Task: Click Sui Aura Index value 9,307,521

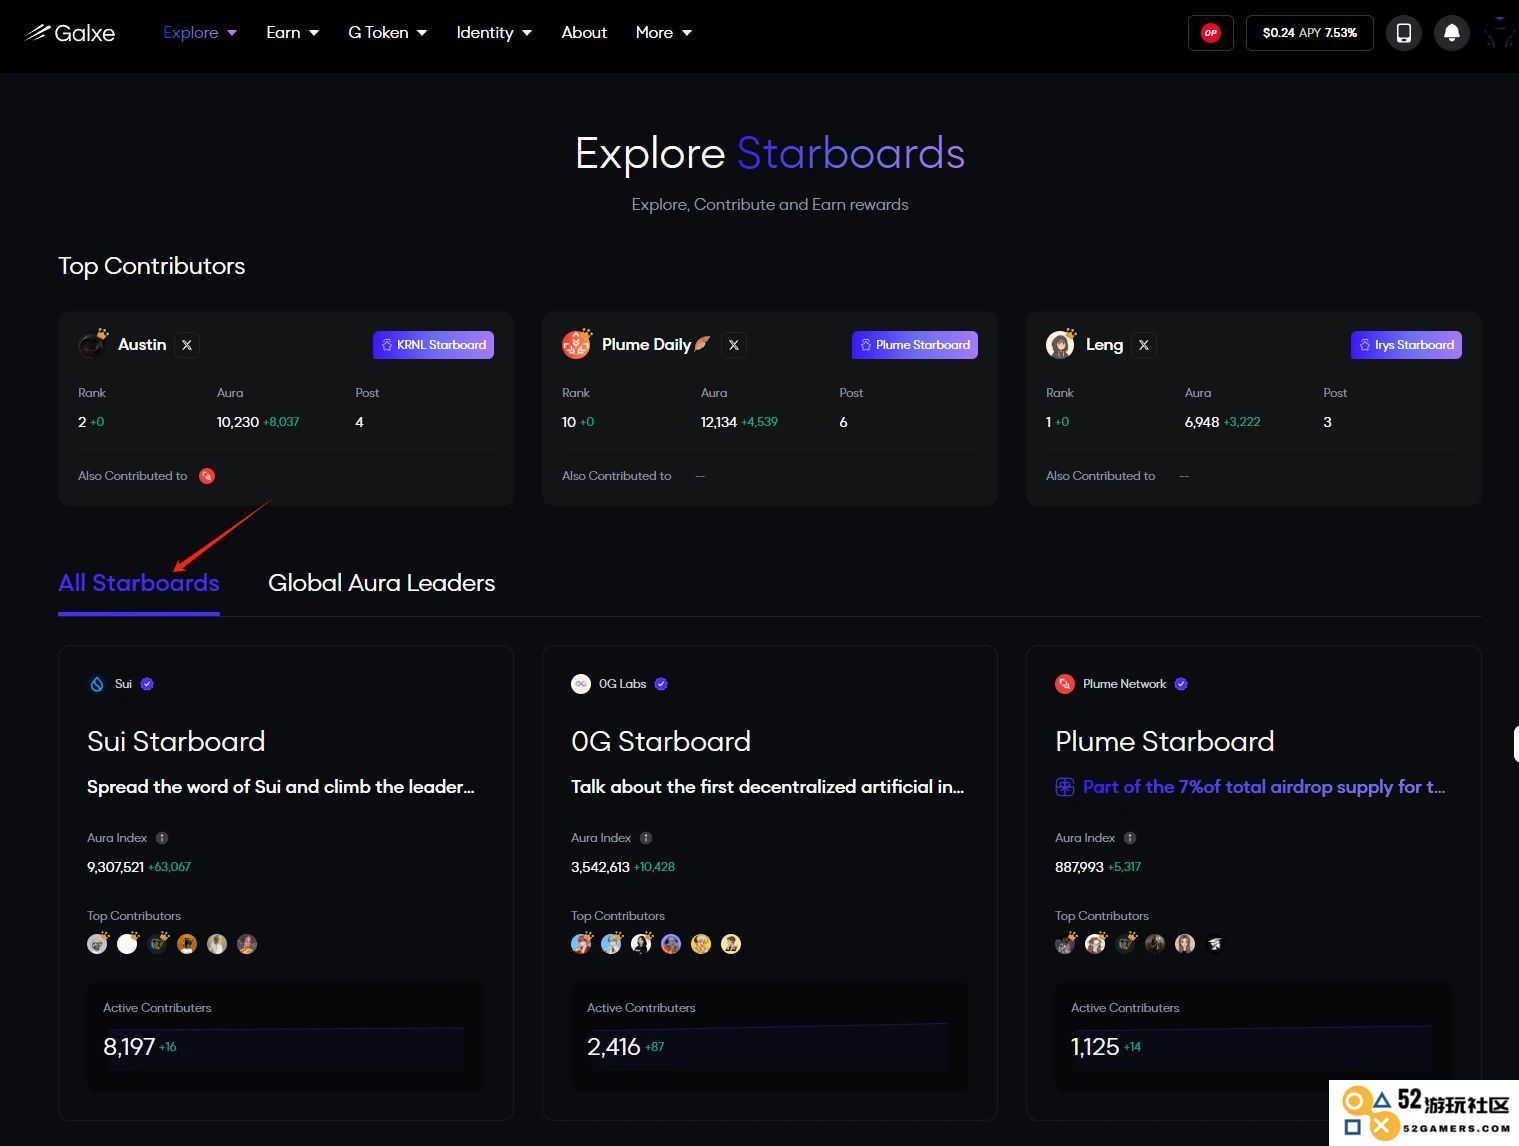Action: (x=115, y=867)
